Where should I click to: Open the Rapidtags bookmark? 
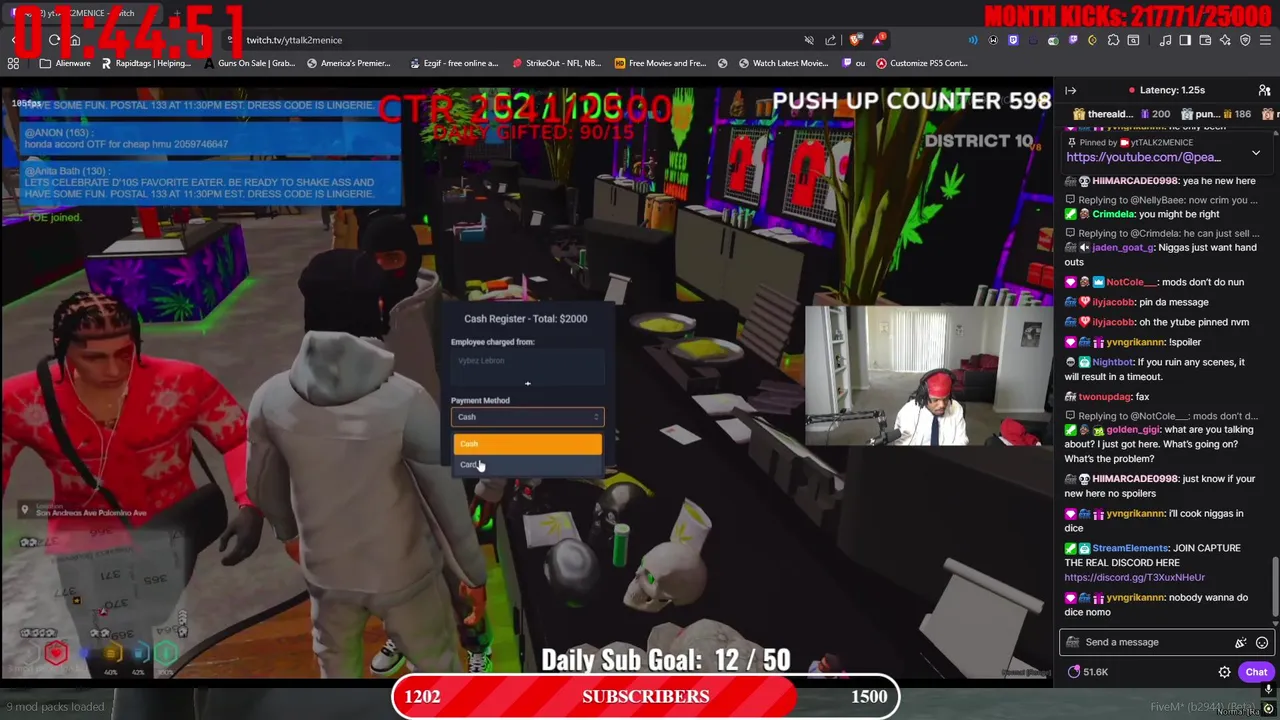[x=145, y=63]
